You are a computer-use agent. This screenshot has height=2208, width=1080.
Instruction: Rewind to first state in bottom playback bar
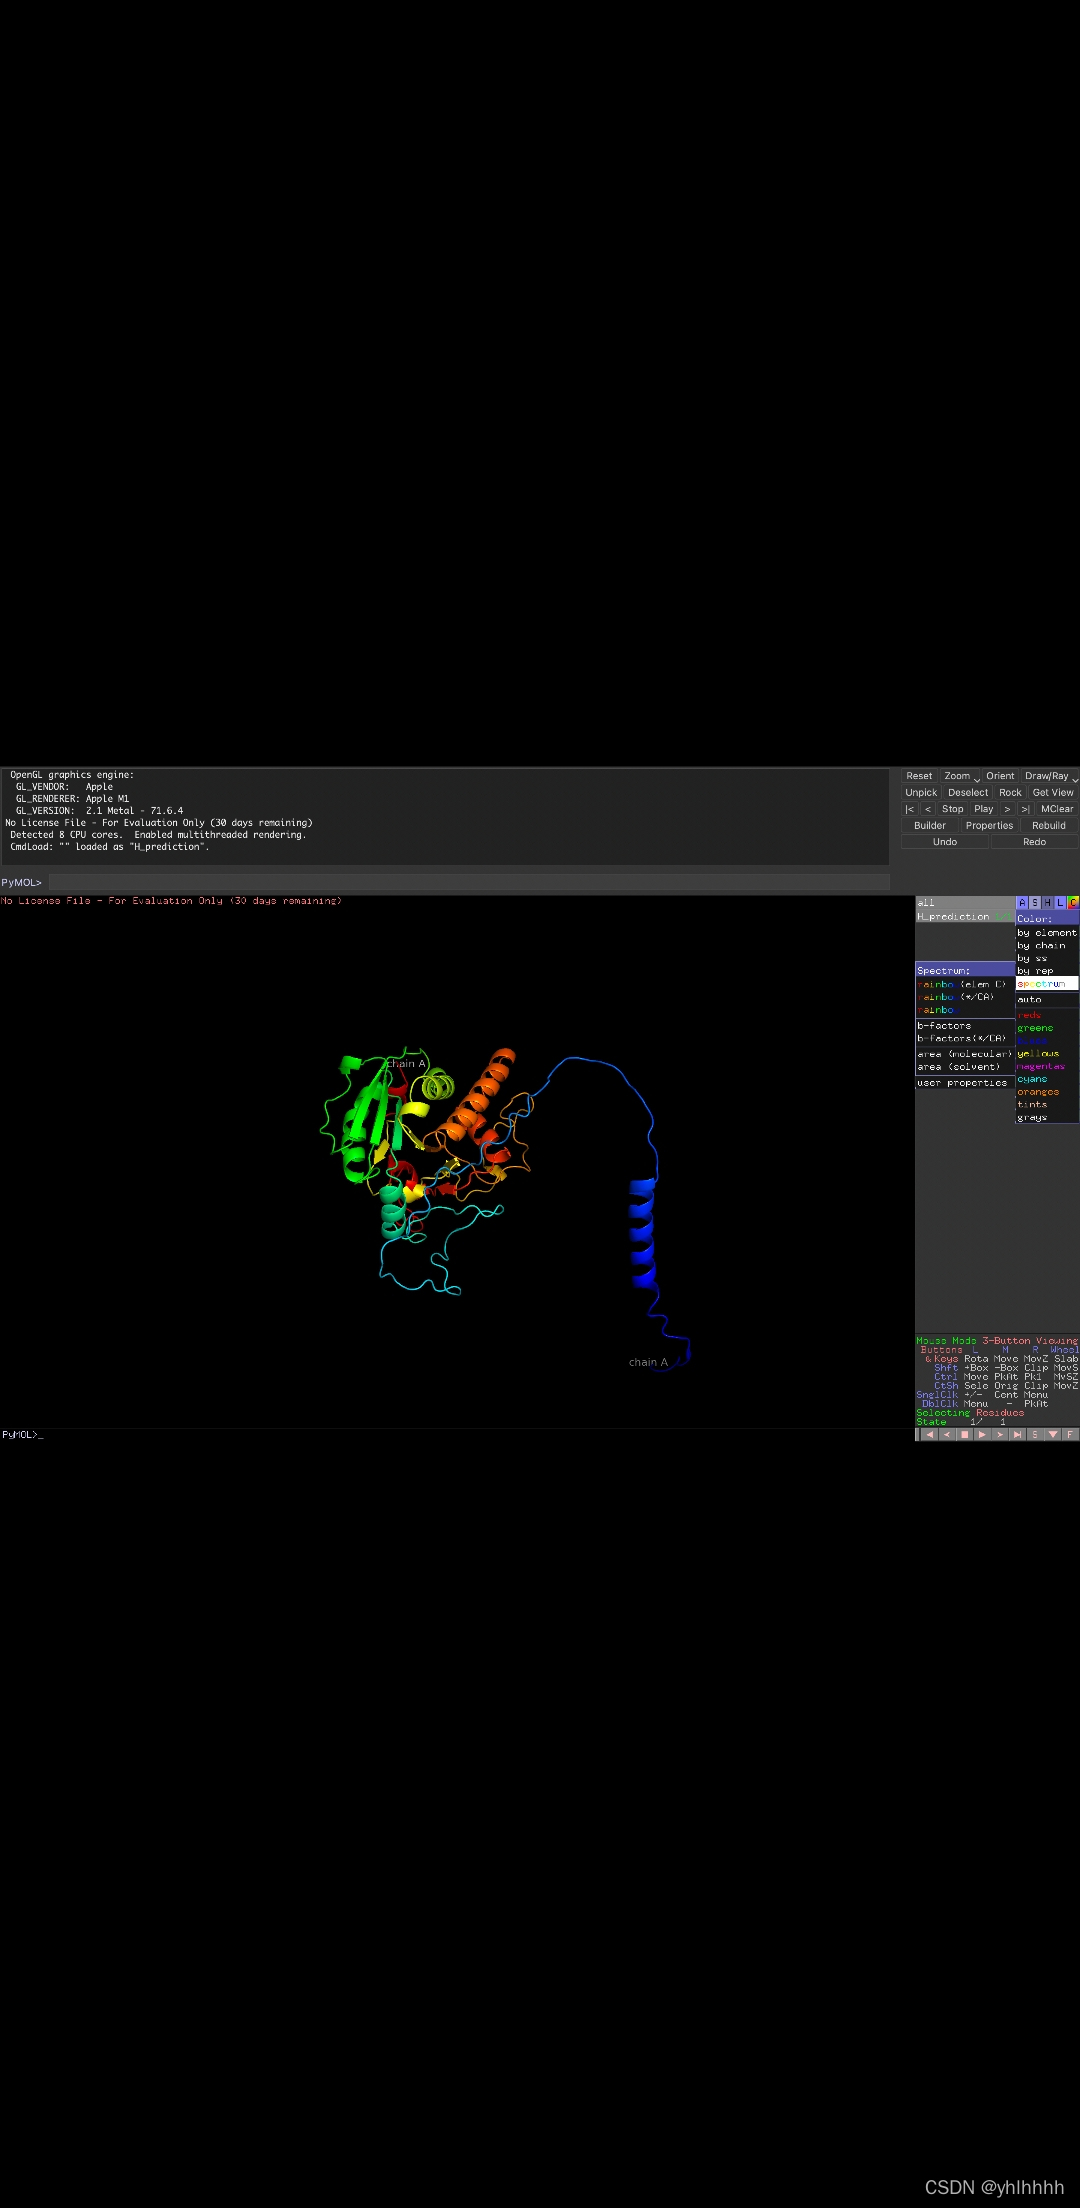point(929,1434)
